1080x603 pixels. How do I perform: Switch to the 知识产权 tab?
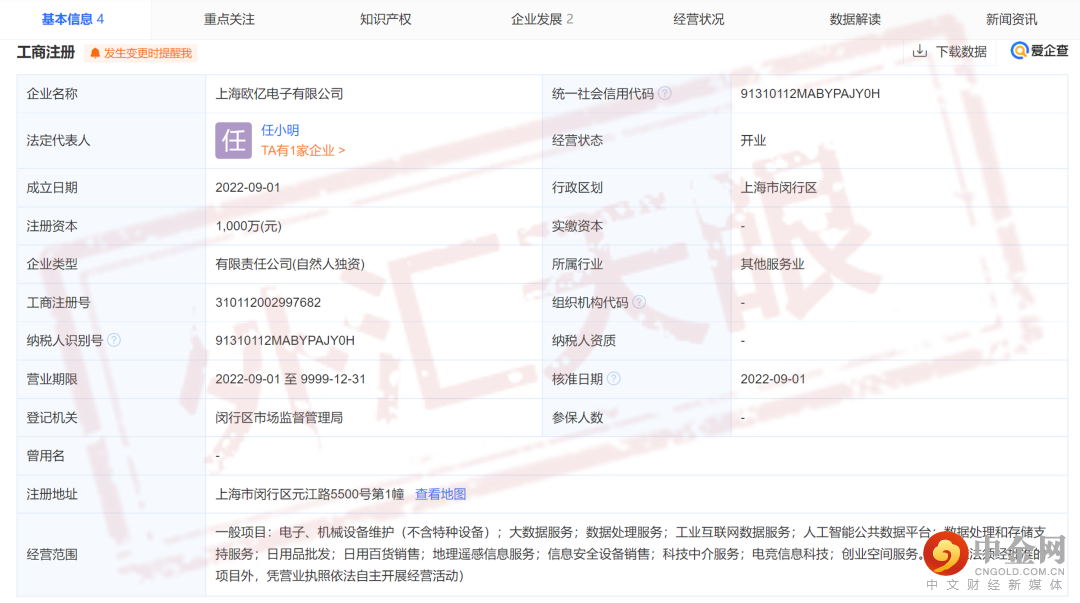pyautogui.click(x=386, y=19)
